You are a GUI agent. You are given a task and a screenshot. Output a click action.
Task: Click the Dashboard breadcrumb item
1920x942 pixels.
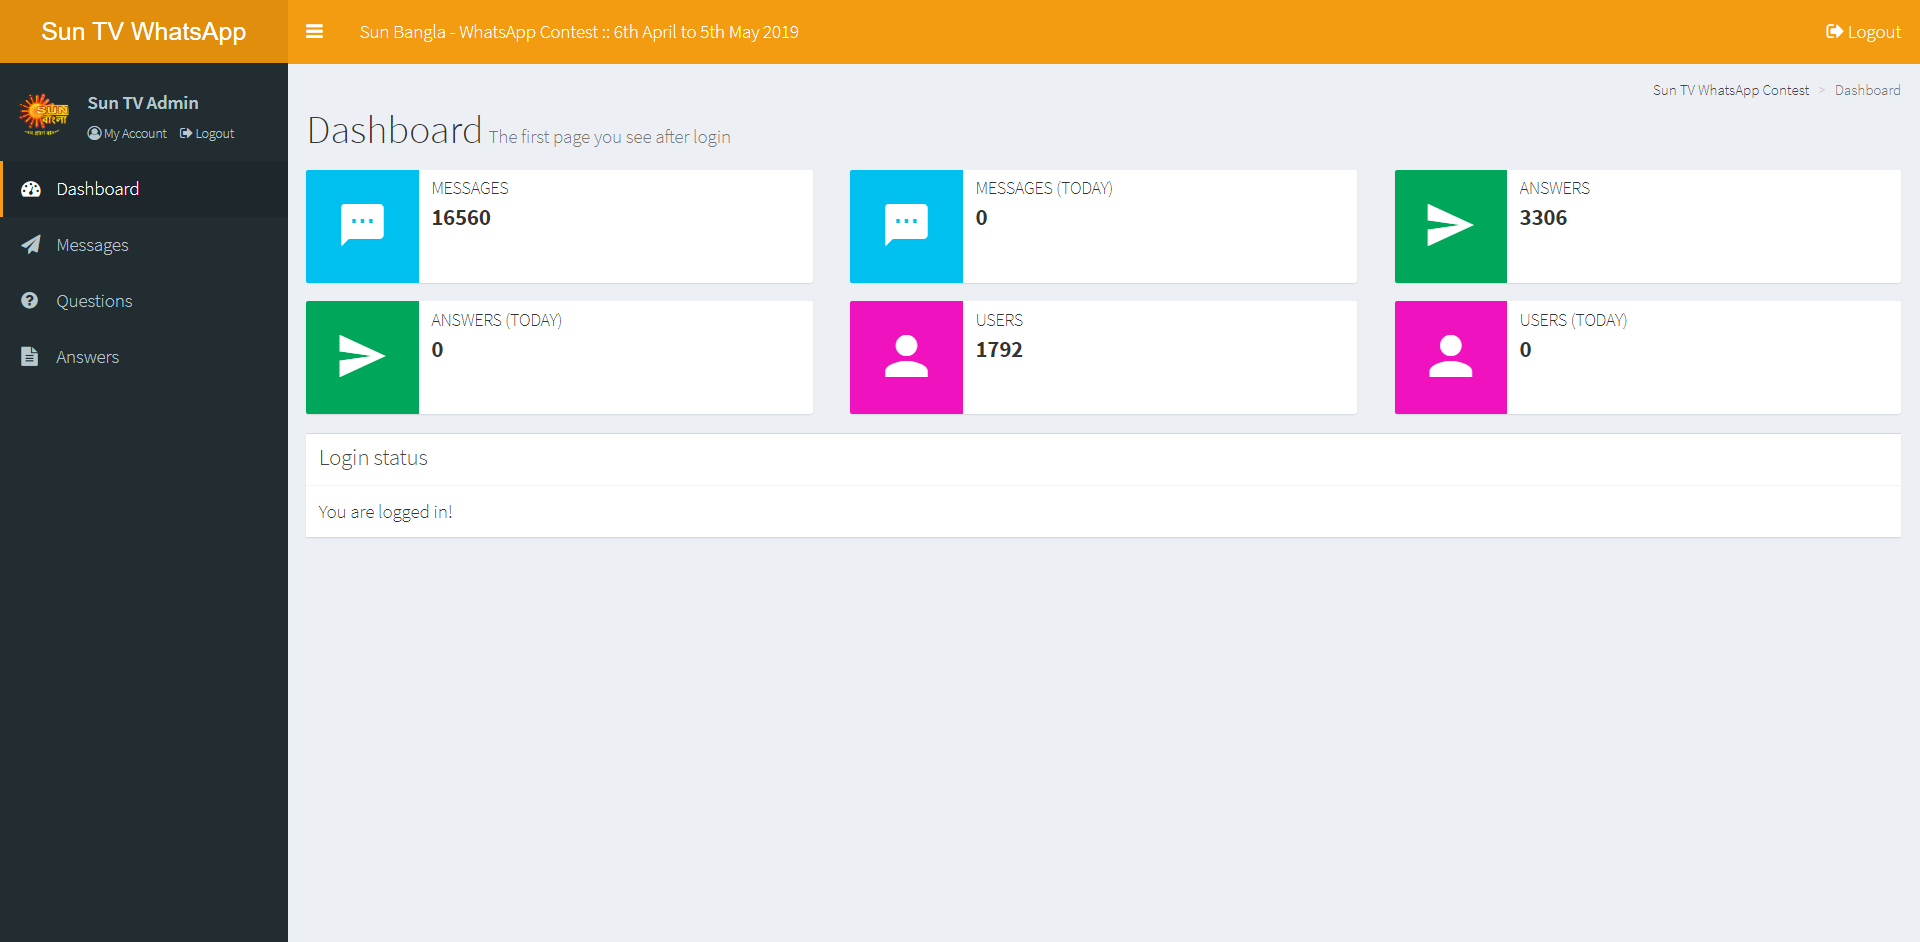tap(1867, 90)
